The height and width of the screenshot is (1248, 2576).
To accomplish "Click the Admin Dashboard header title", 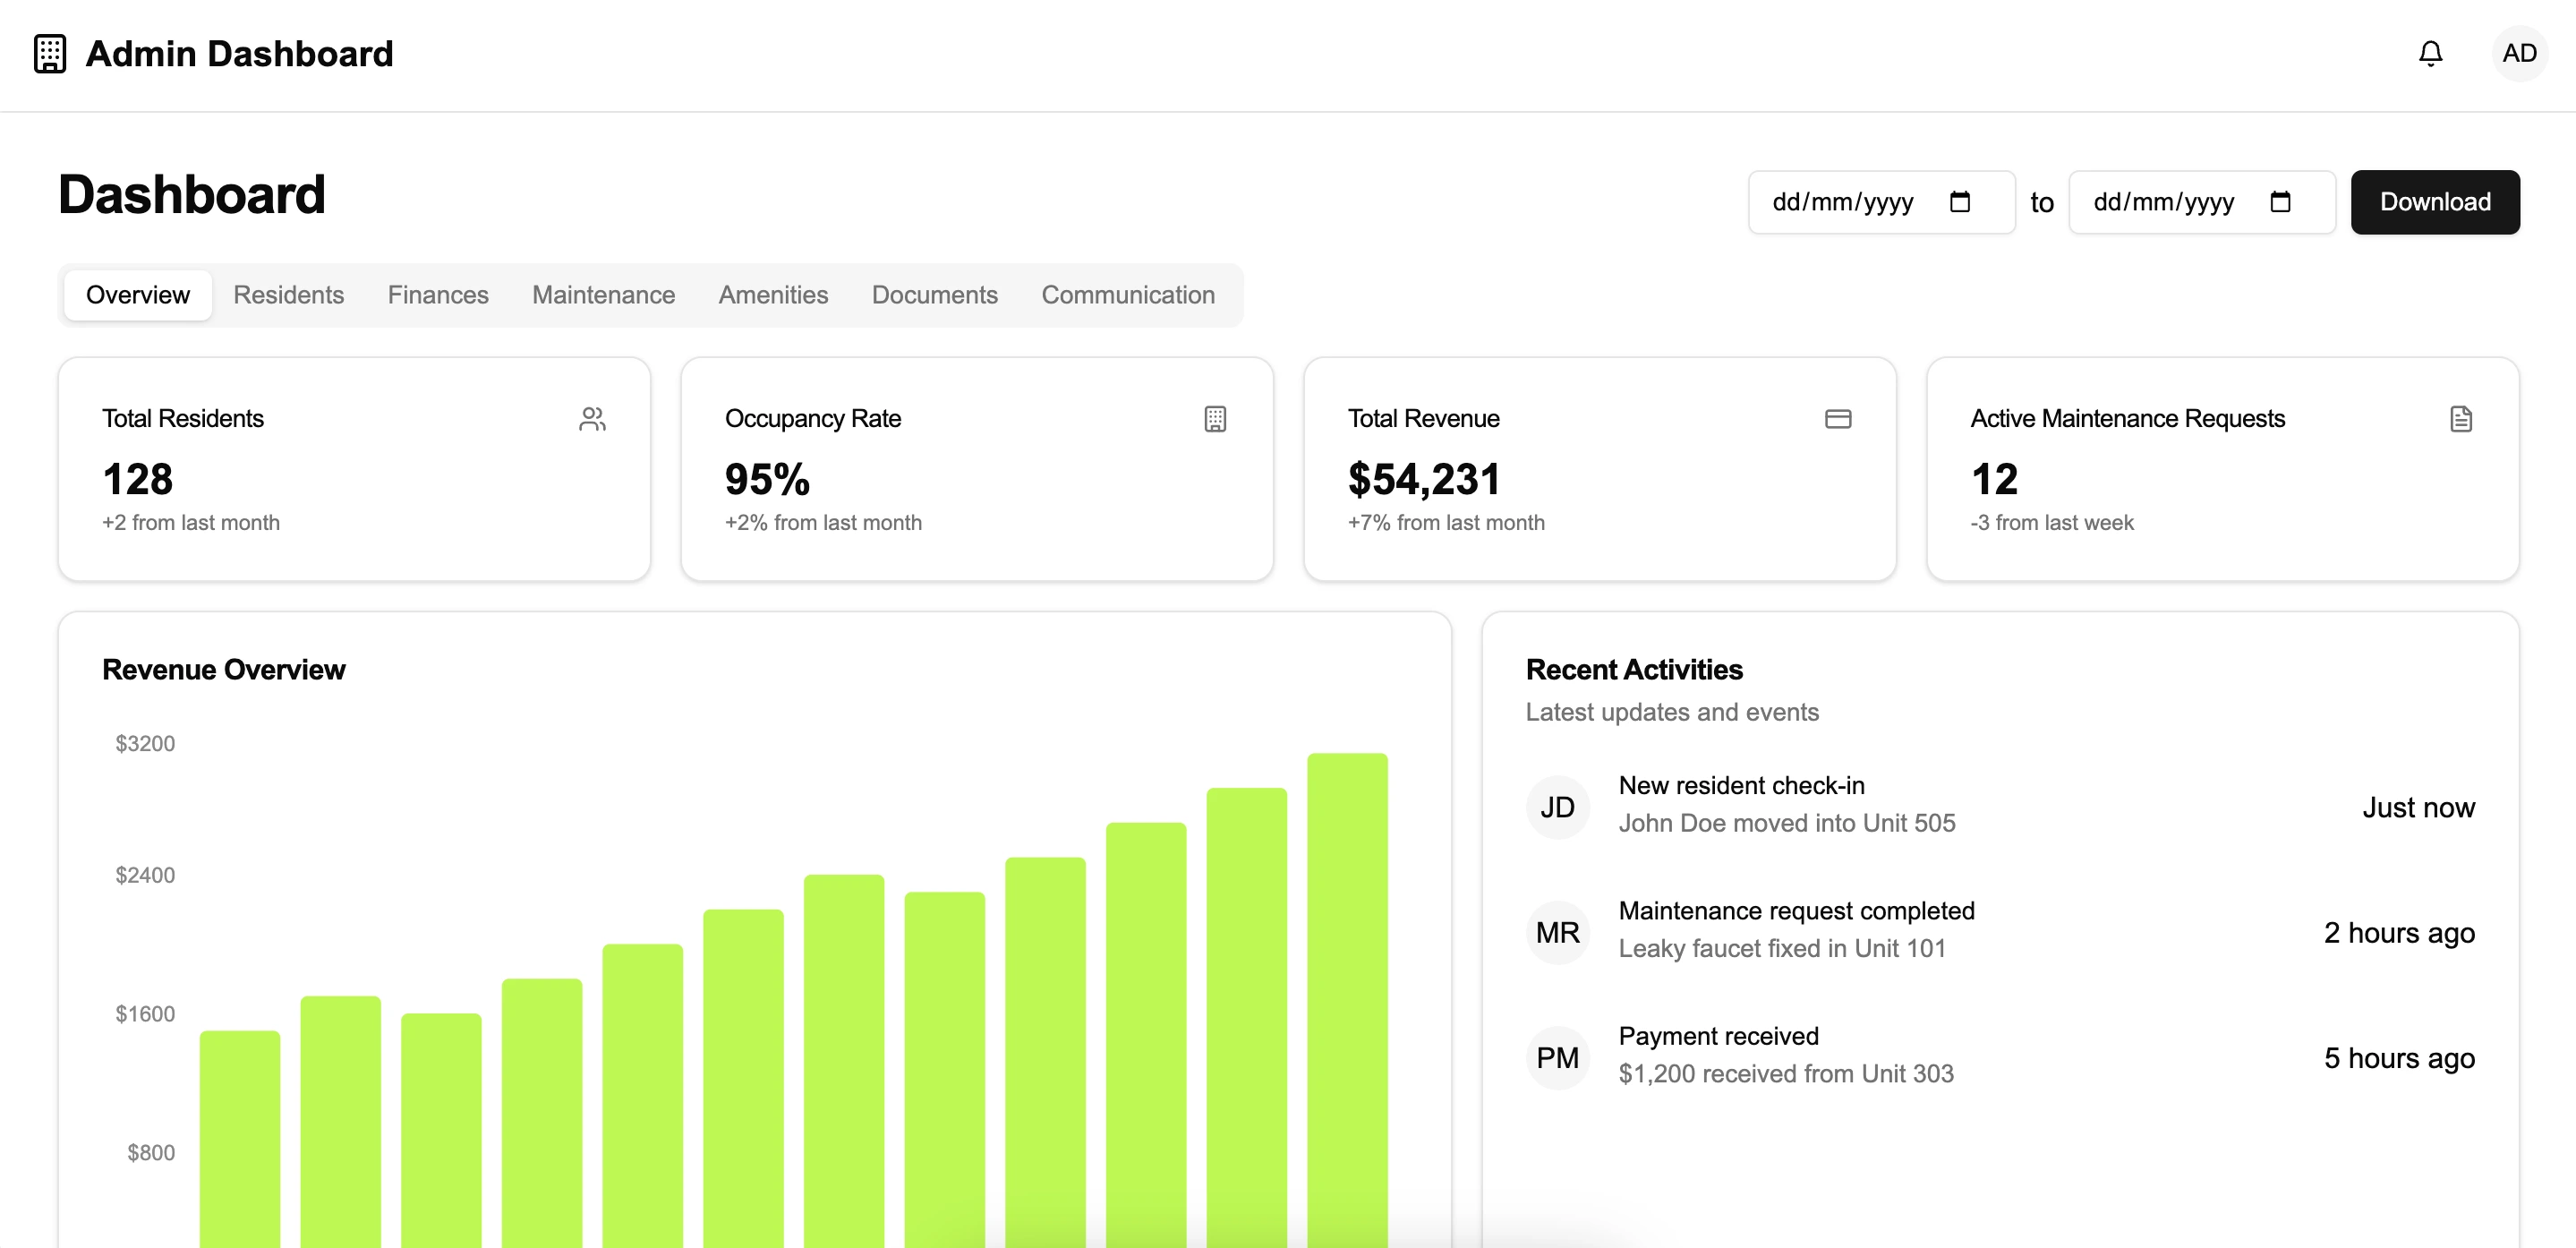I will coord(239,53).
